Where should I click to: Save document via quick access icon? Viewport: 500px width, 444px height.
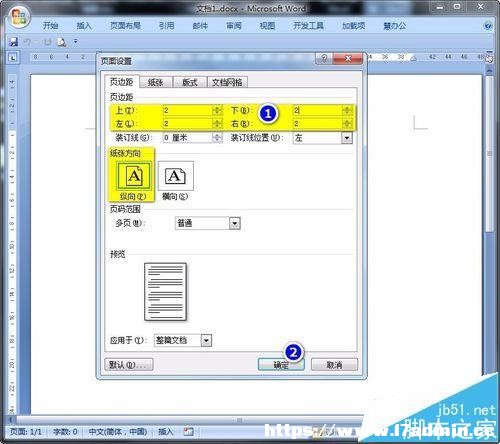13,42
